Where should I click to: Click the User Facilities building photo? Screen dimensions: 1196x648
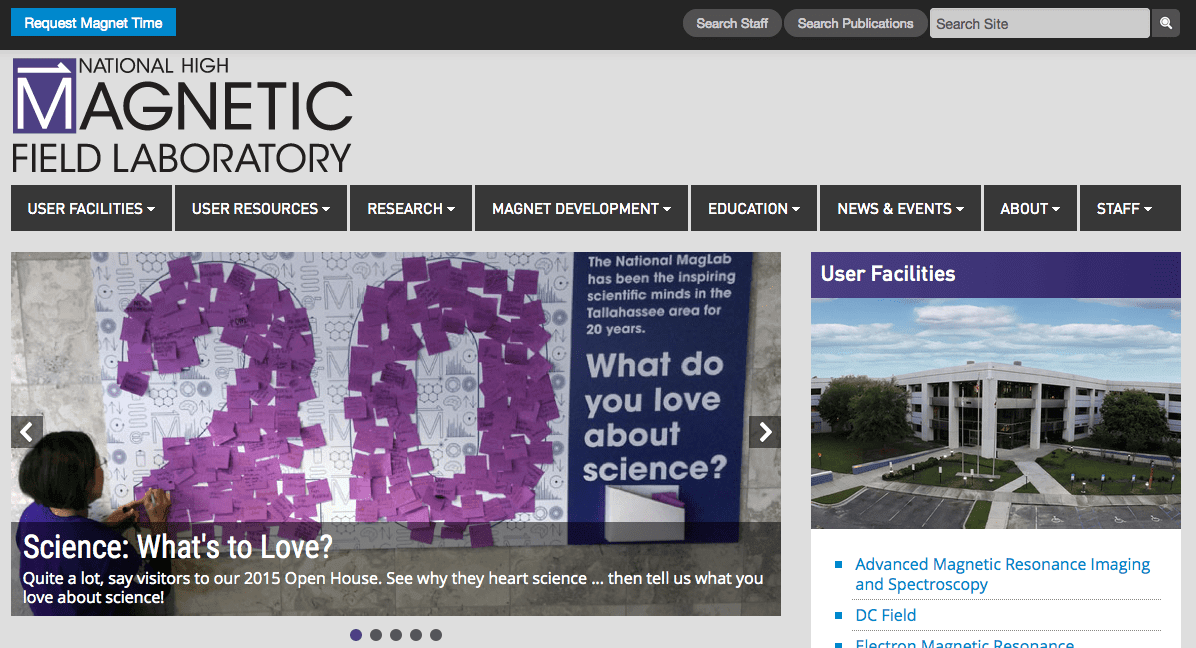tap(995, 413)
